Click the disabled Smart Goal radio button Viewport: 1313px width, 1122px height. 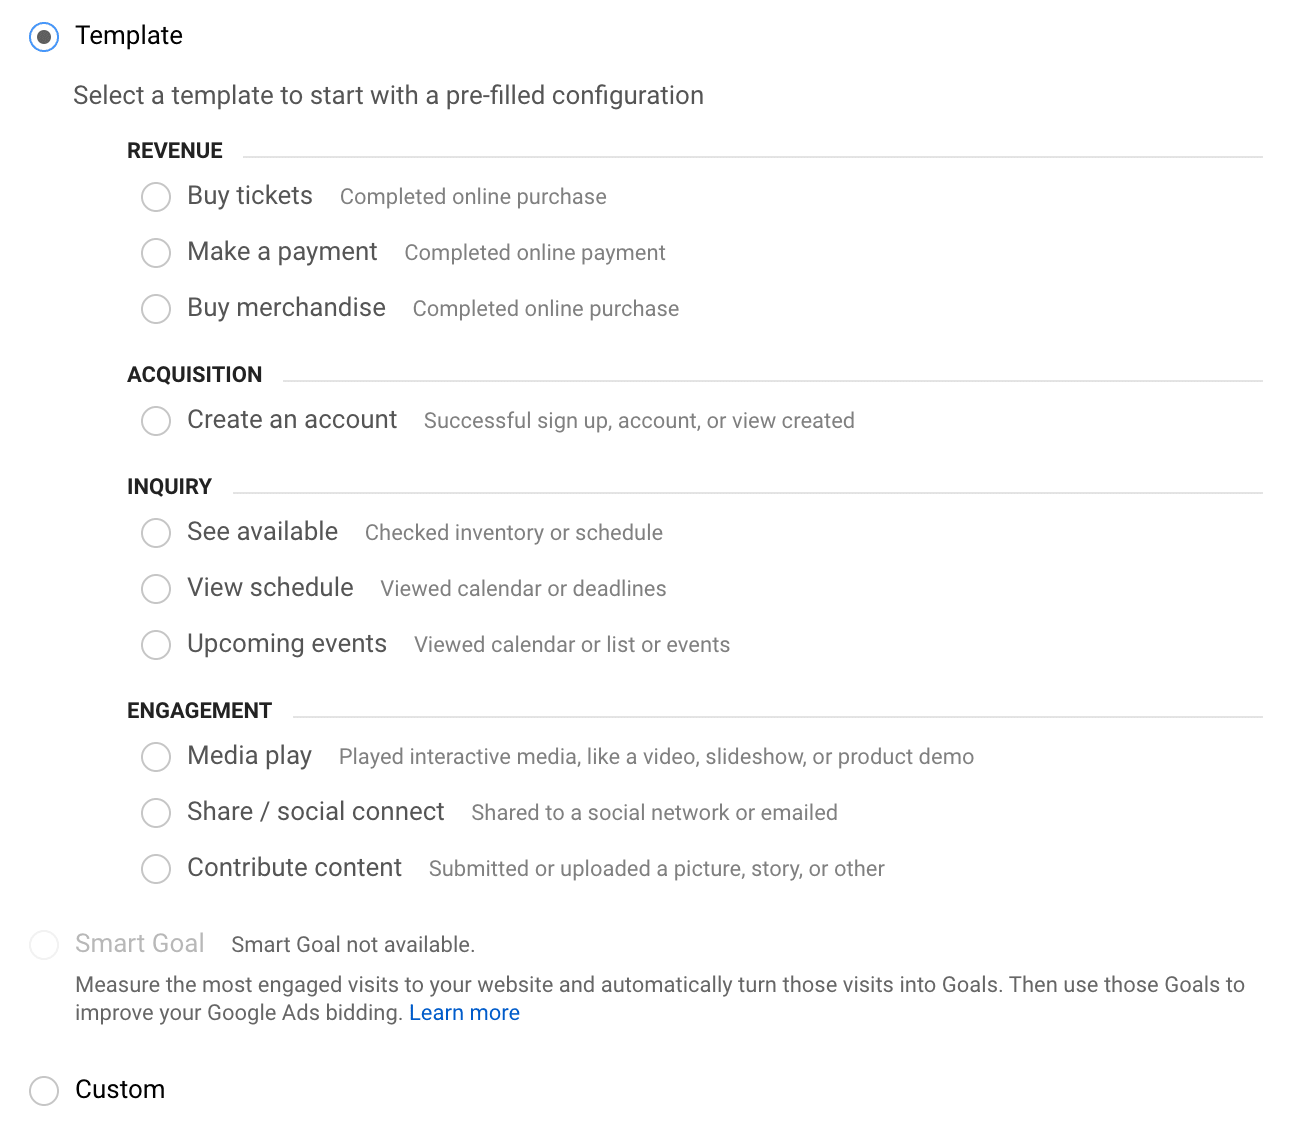[x=44, y=945]
